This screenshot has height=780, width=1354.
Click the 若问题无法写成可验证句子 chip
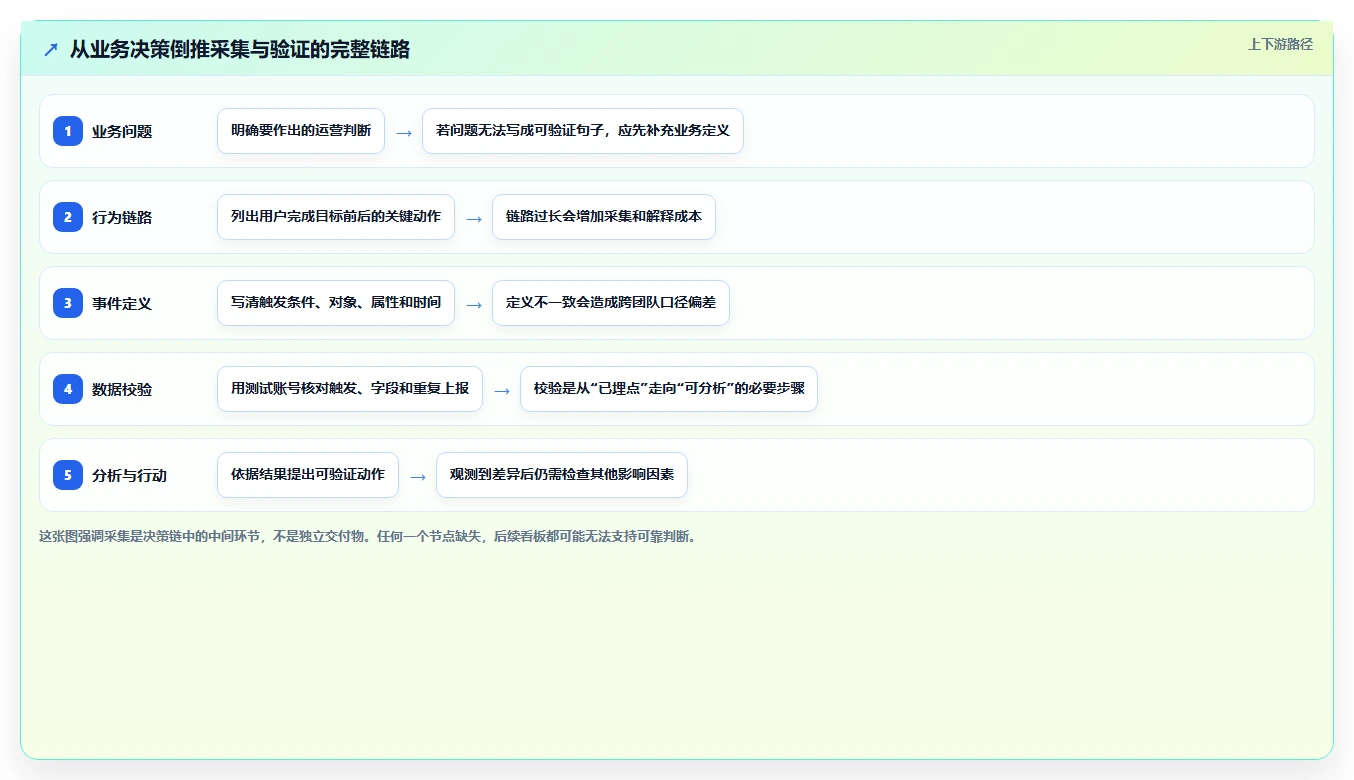pyautogui.click(x=583, y=131)
